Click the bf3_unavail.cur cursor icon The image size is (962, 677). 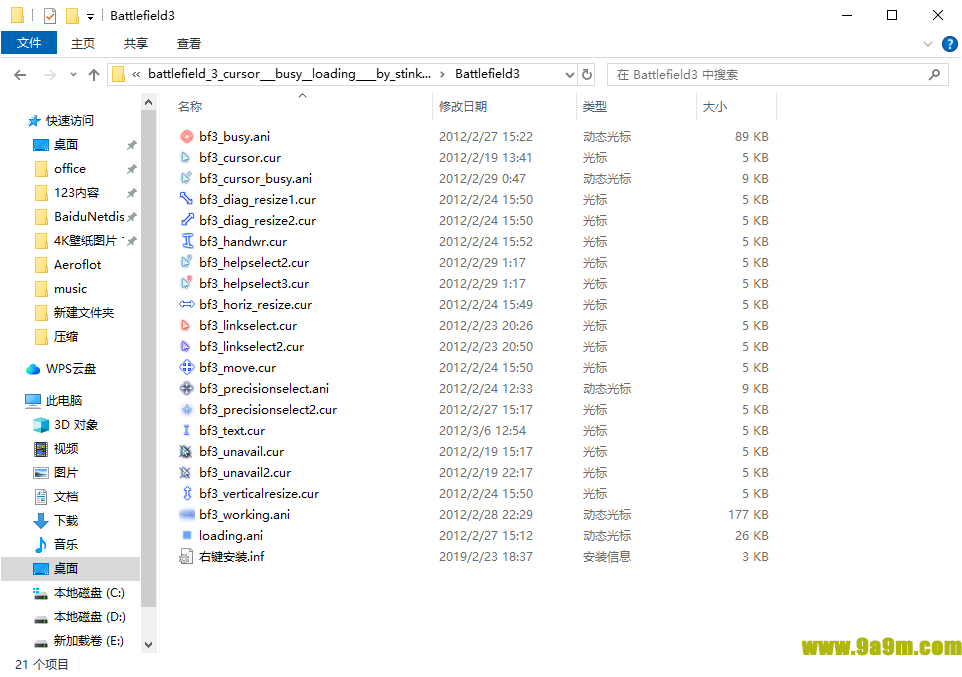[x=187, y=452]
